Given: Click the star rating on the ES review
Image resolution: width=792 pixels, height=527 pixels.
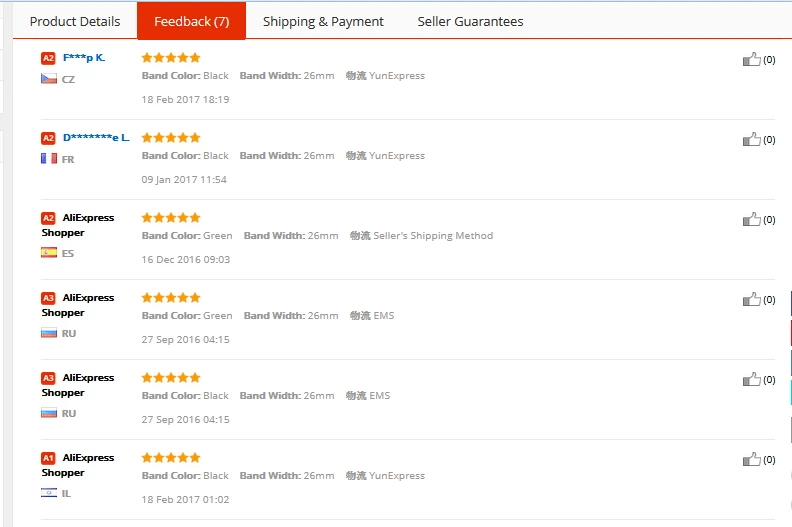Looking at the screenshot, I should (171, 217).
